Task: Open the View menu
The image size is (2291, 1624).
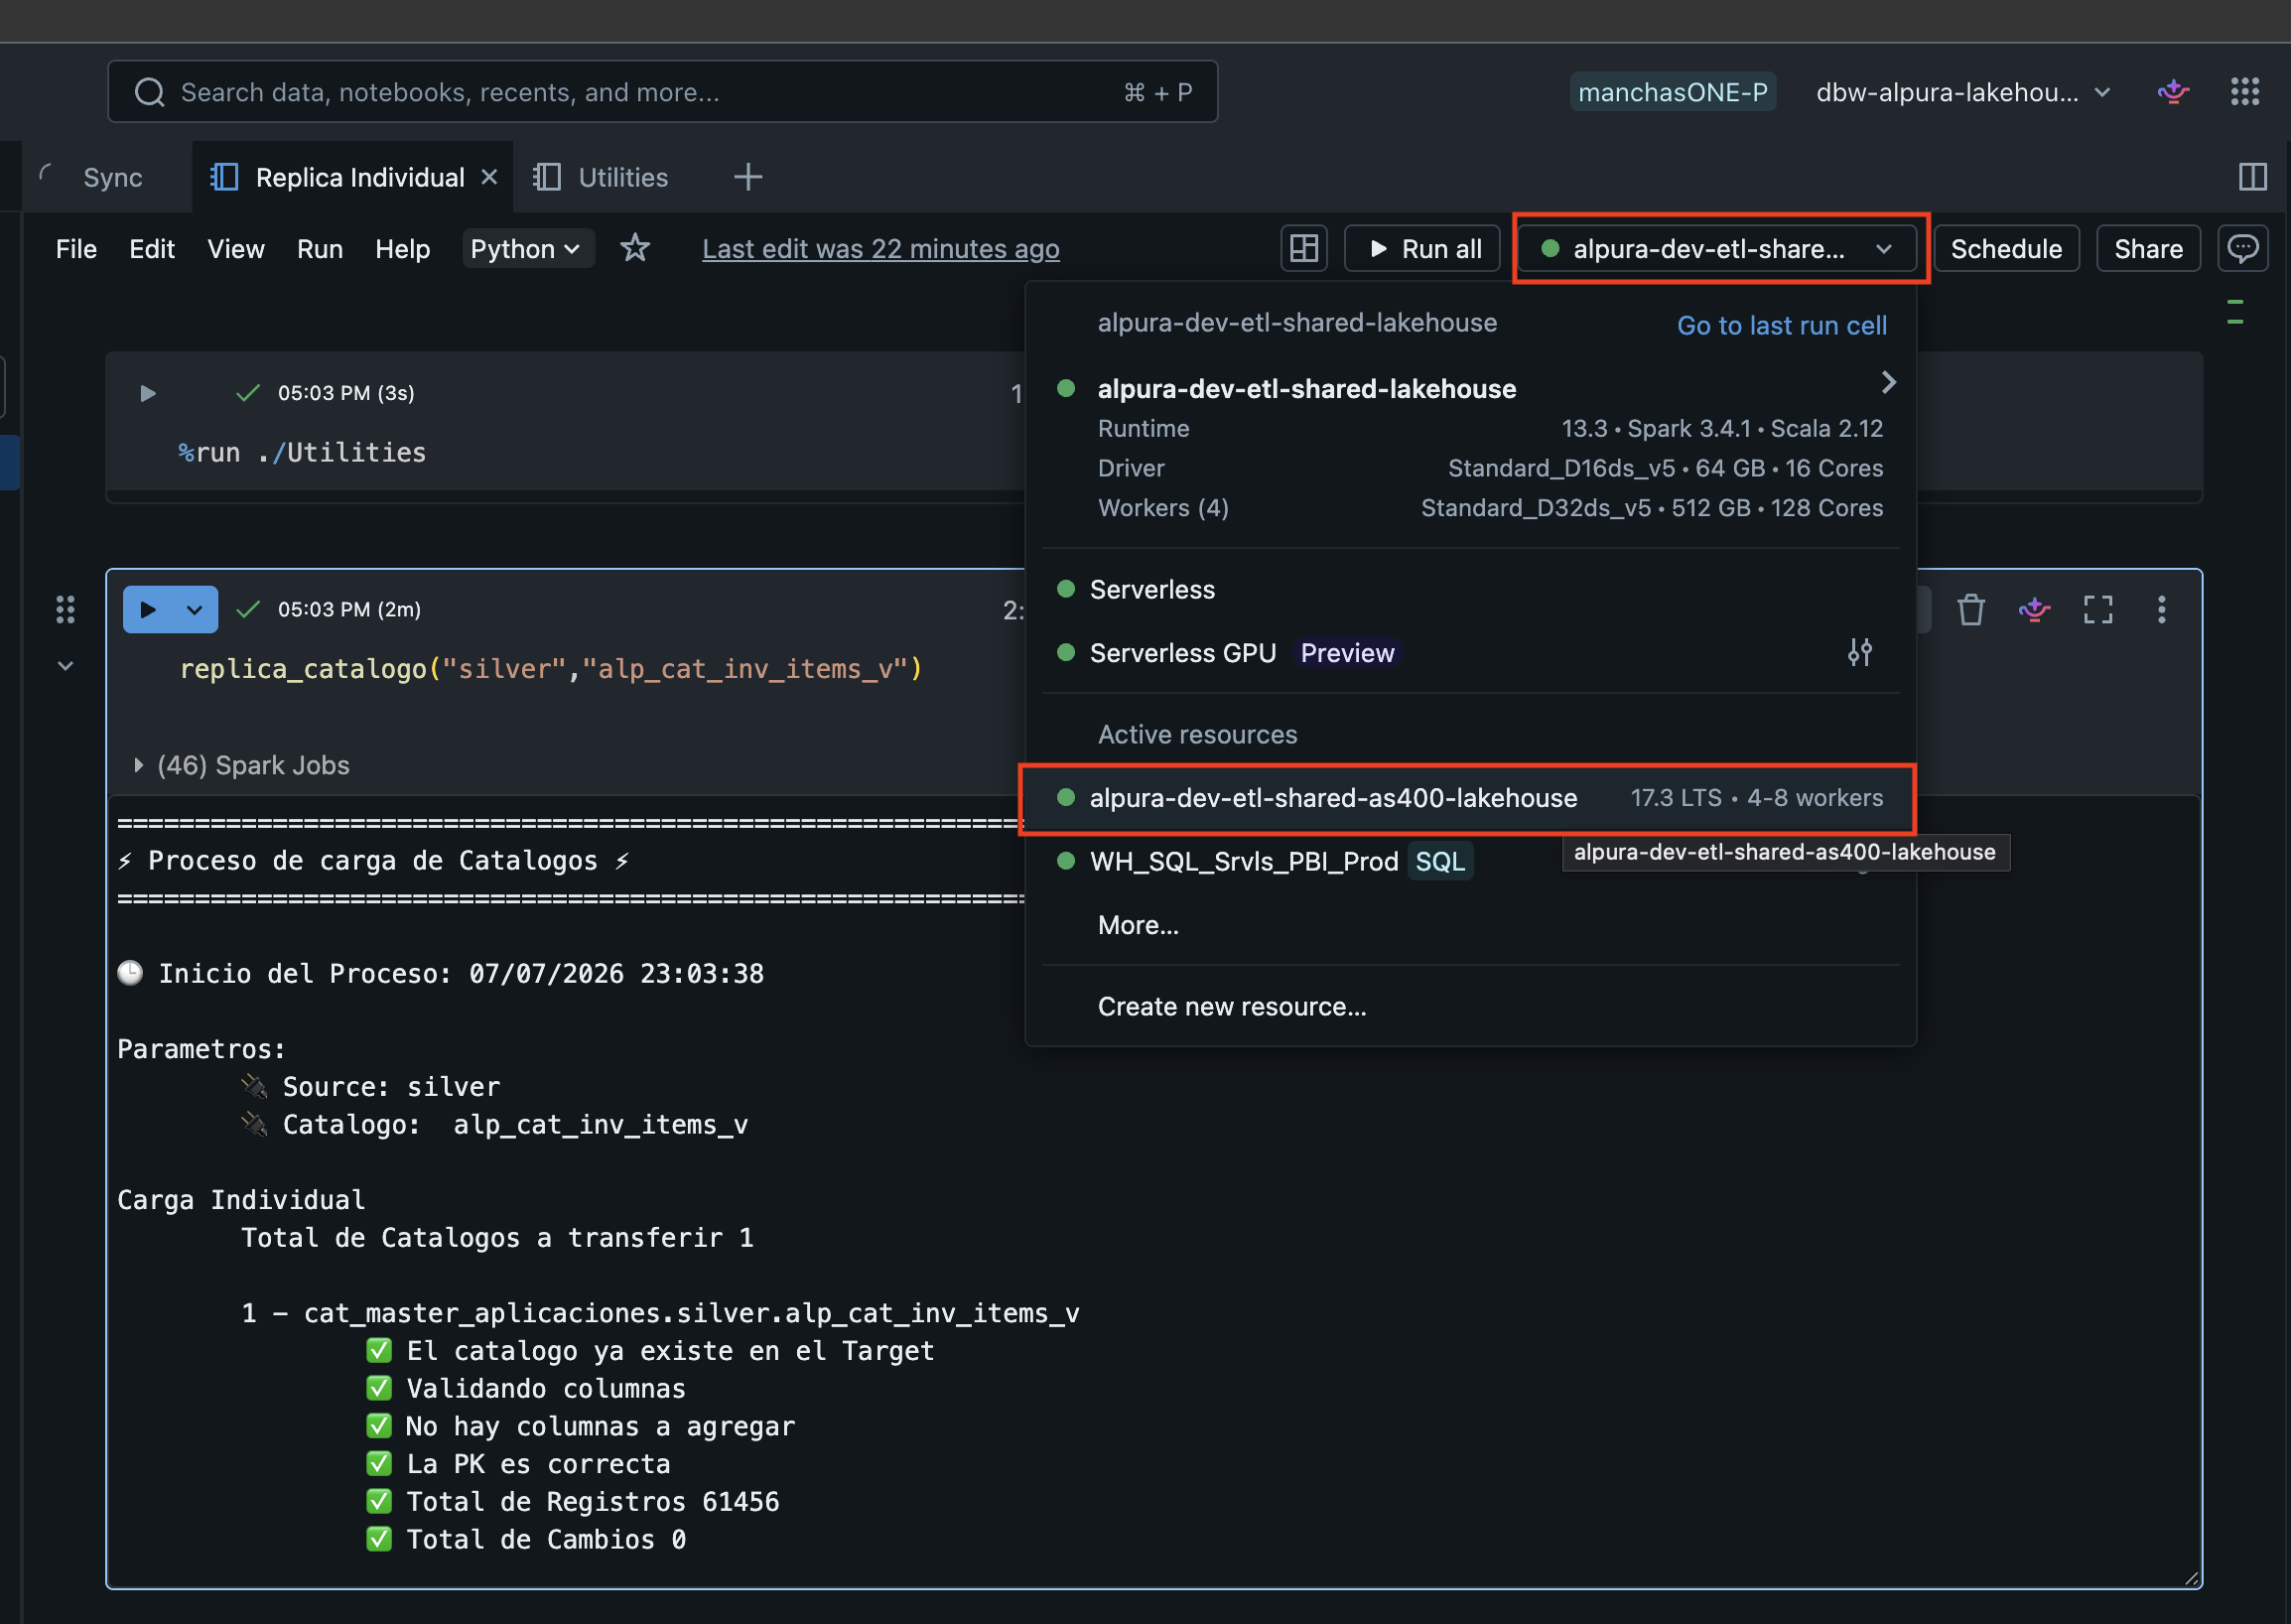Action: (236, 248)
